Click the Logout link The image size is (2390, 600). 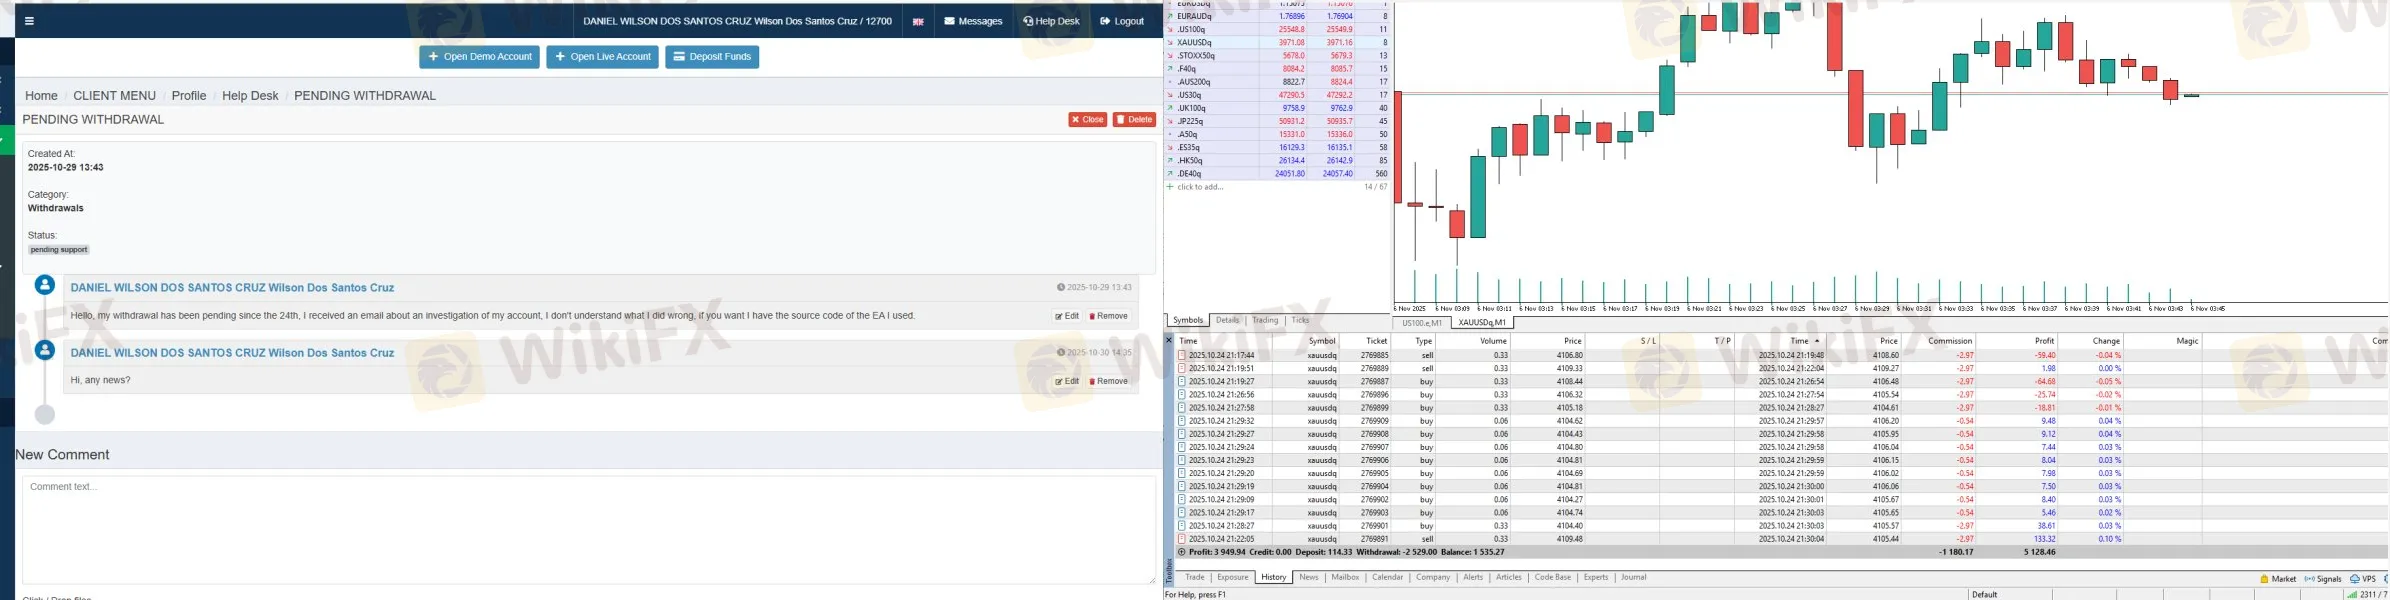[1122, 21]
